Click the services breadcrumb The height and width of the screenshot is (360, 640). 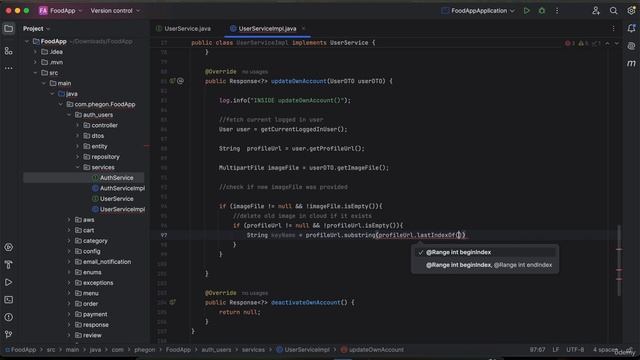tap(253, 350)
